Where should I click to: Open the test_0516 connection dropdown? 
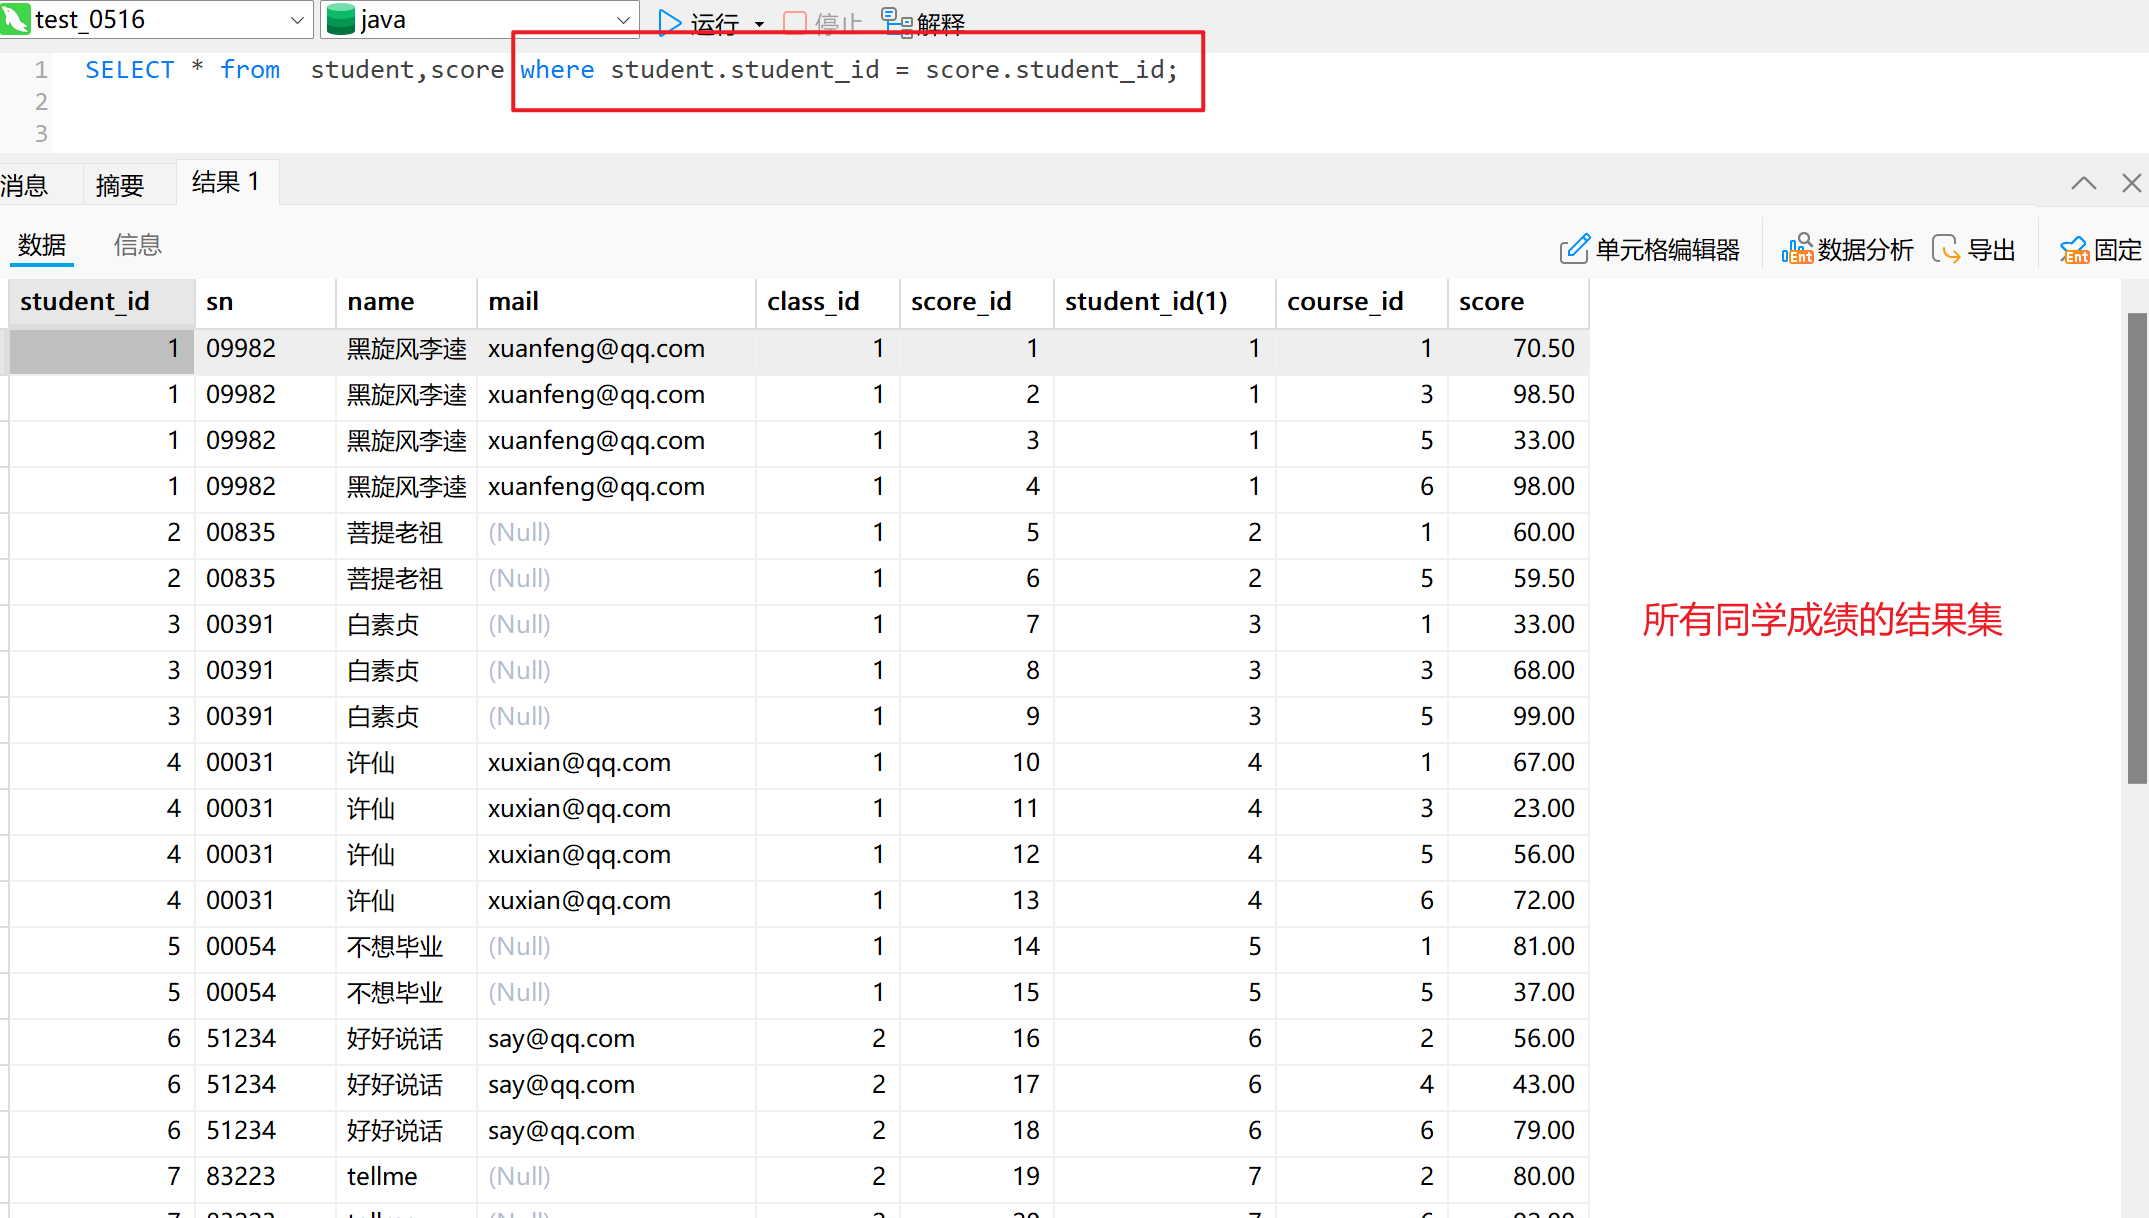pos(297,20)
